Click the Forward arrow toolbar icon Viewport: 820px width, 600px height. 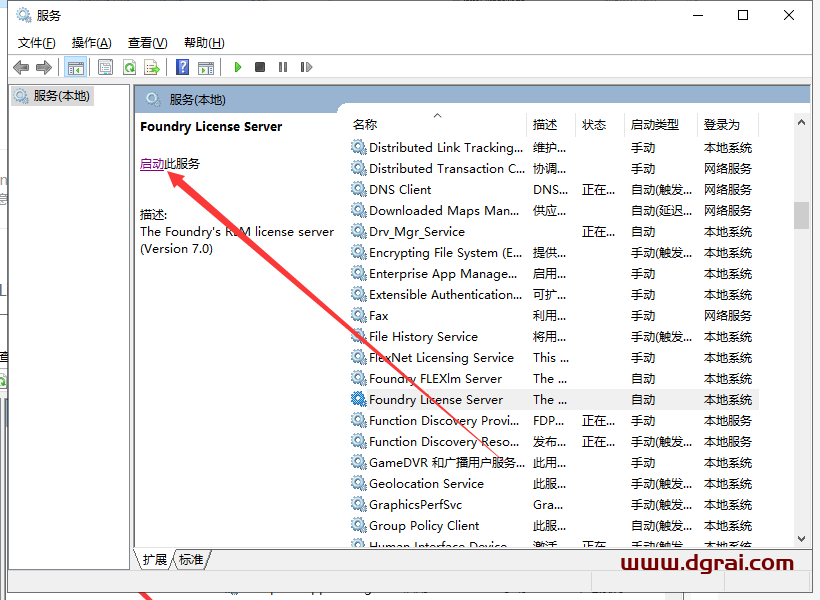(x=44, y=67)
